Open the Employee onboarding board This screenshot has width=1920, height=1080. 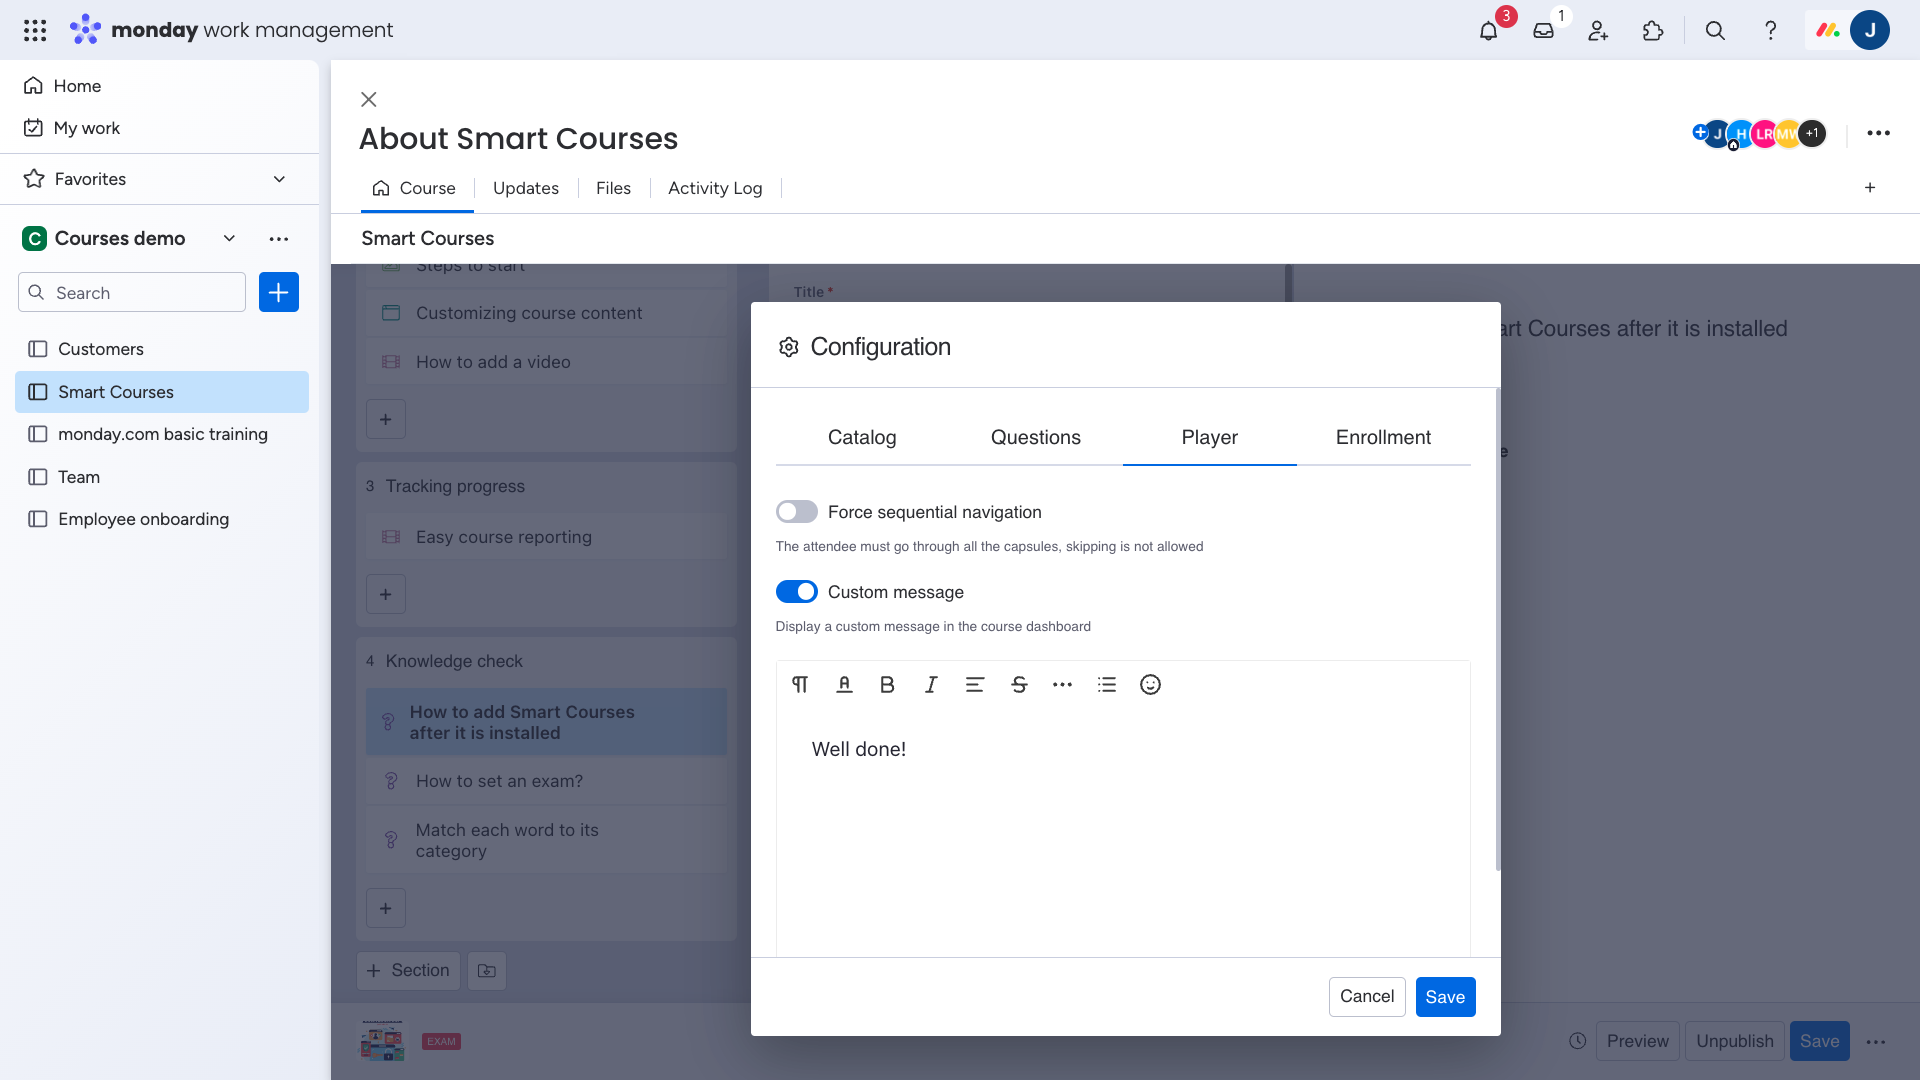pyautogui.click(x=162, y=519)
